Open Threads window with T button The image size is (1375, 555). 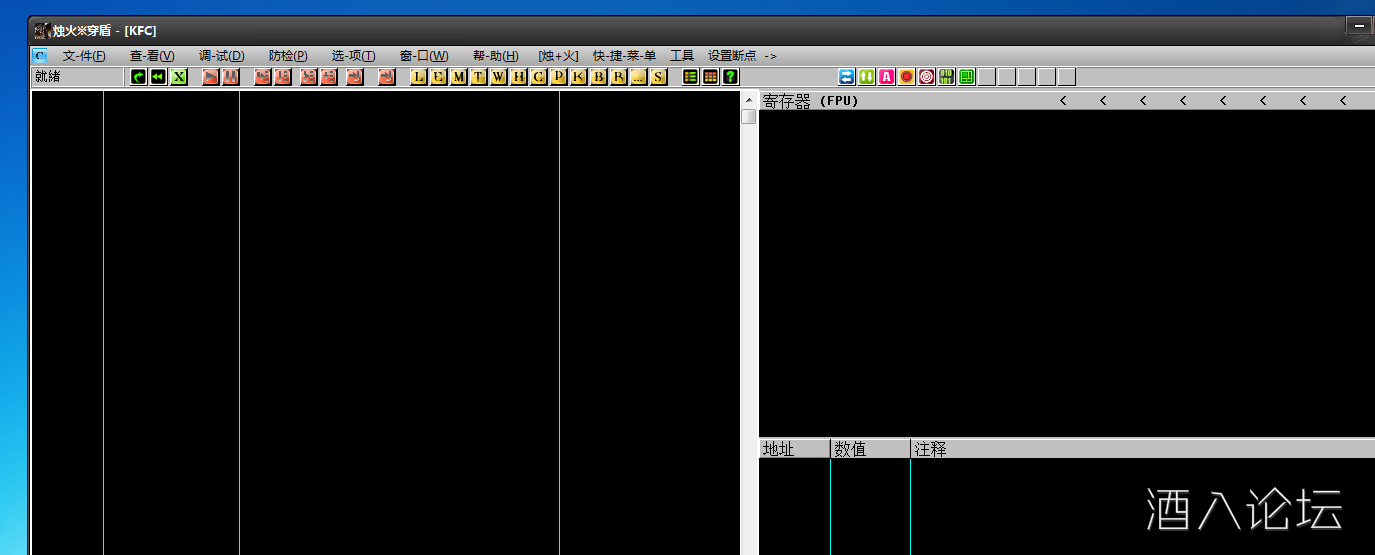479,77
